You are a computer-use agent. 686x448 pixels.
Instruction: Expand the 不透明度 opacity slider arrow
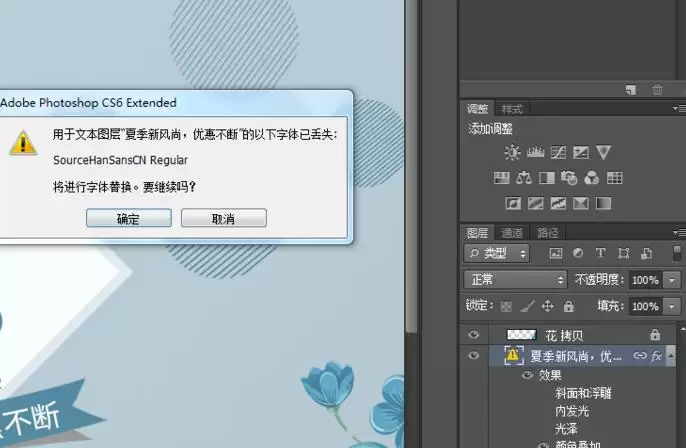672,280
